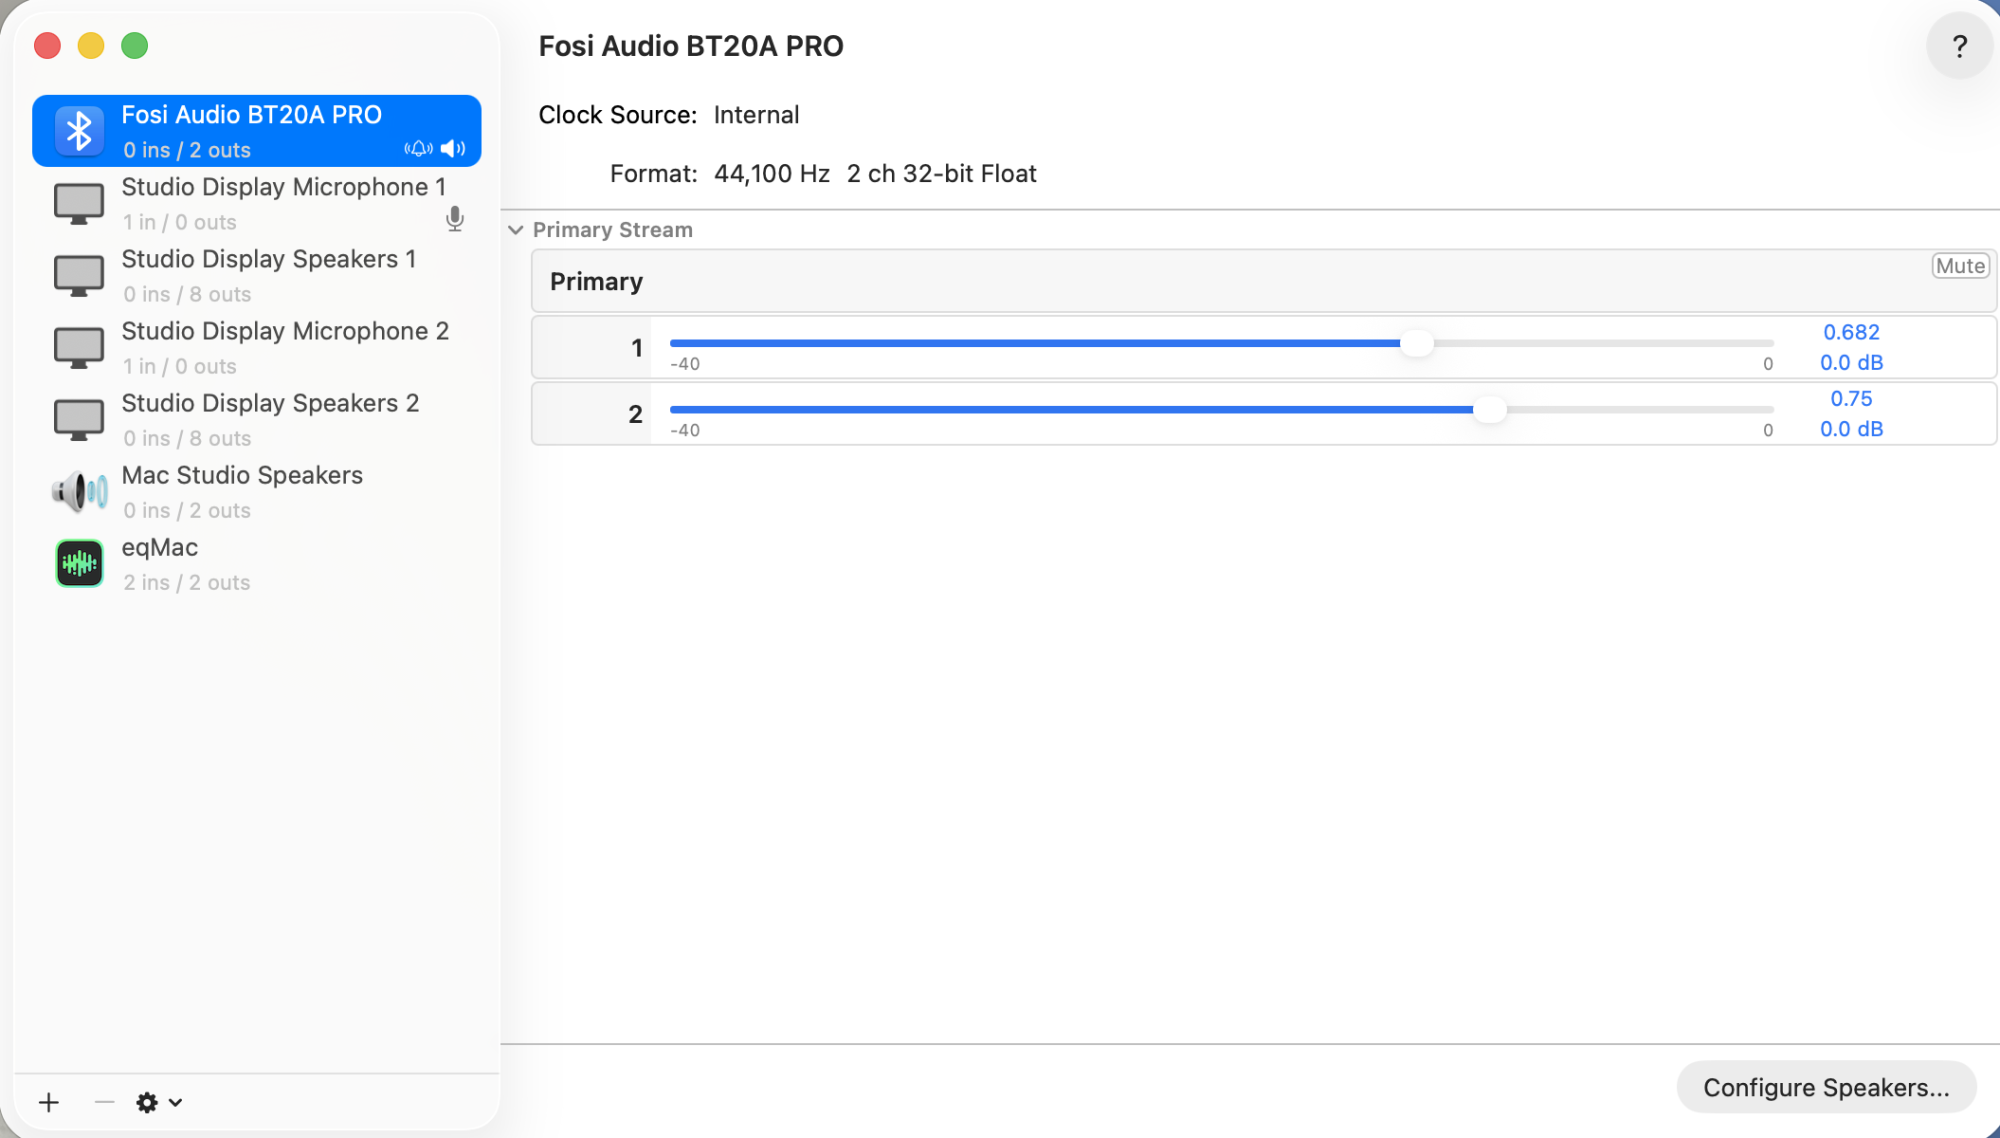Click the eqMac app icon
Screen dimensions: 2000x1138
(79, 563)
